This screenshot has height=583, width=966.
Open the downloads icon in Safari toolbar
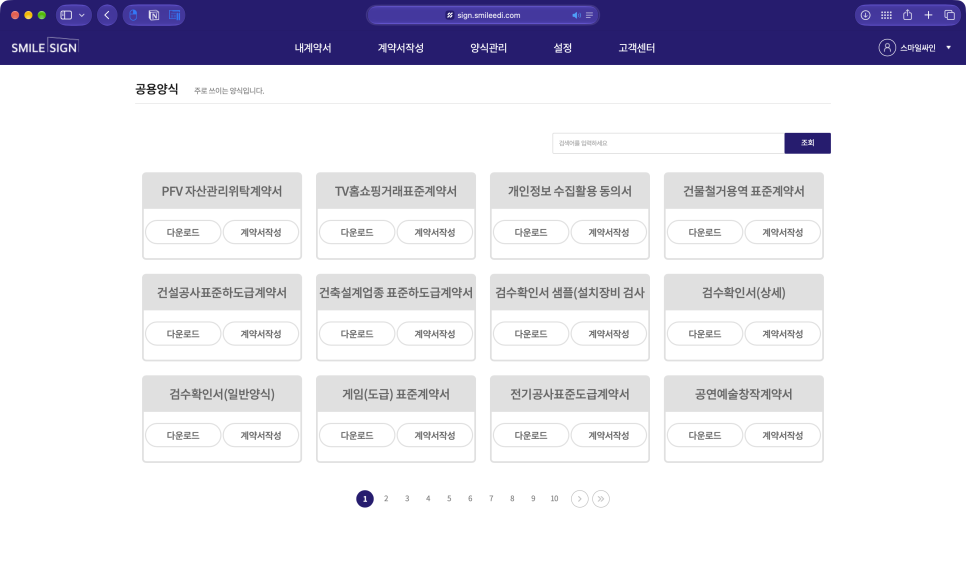coord(866,15)
